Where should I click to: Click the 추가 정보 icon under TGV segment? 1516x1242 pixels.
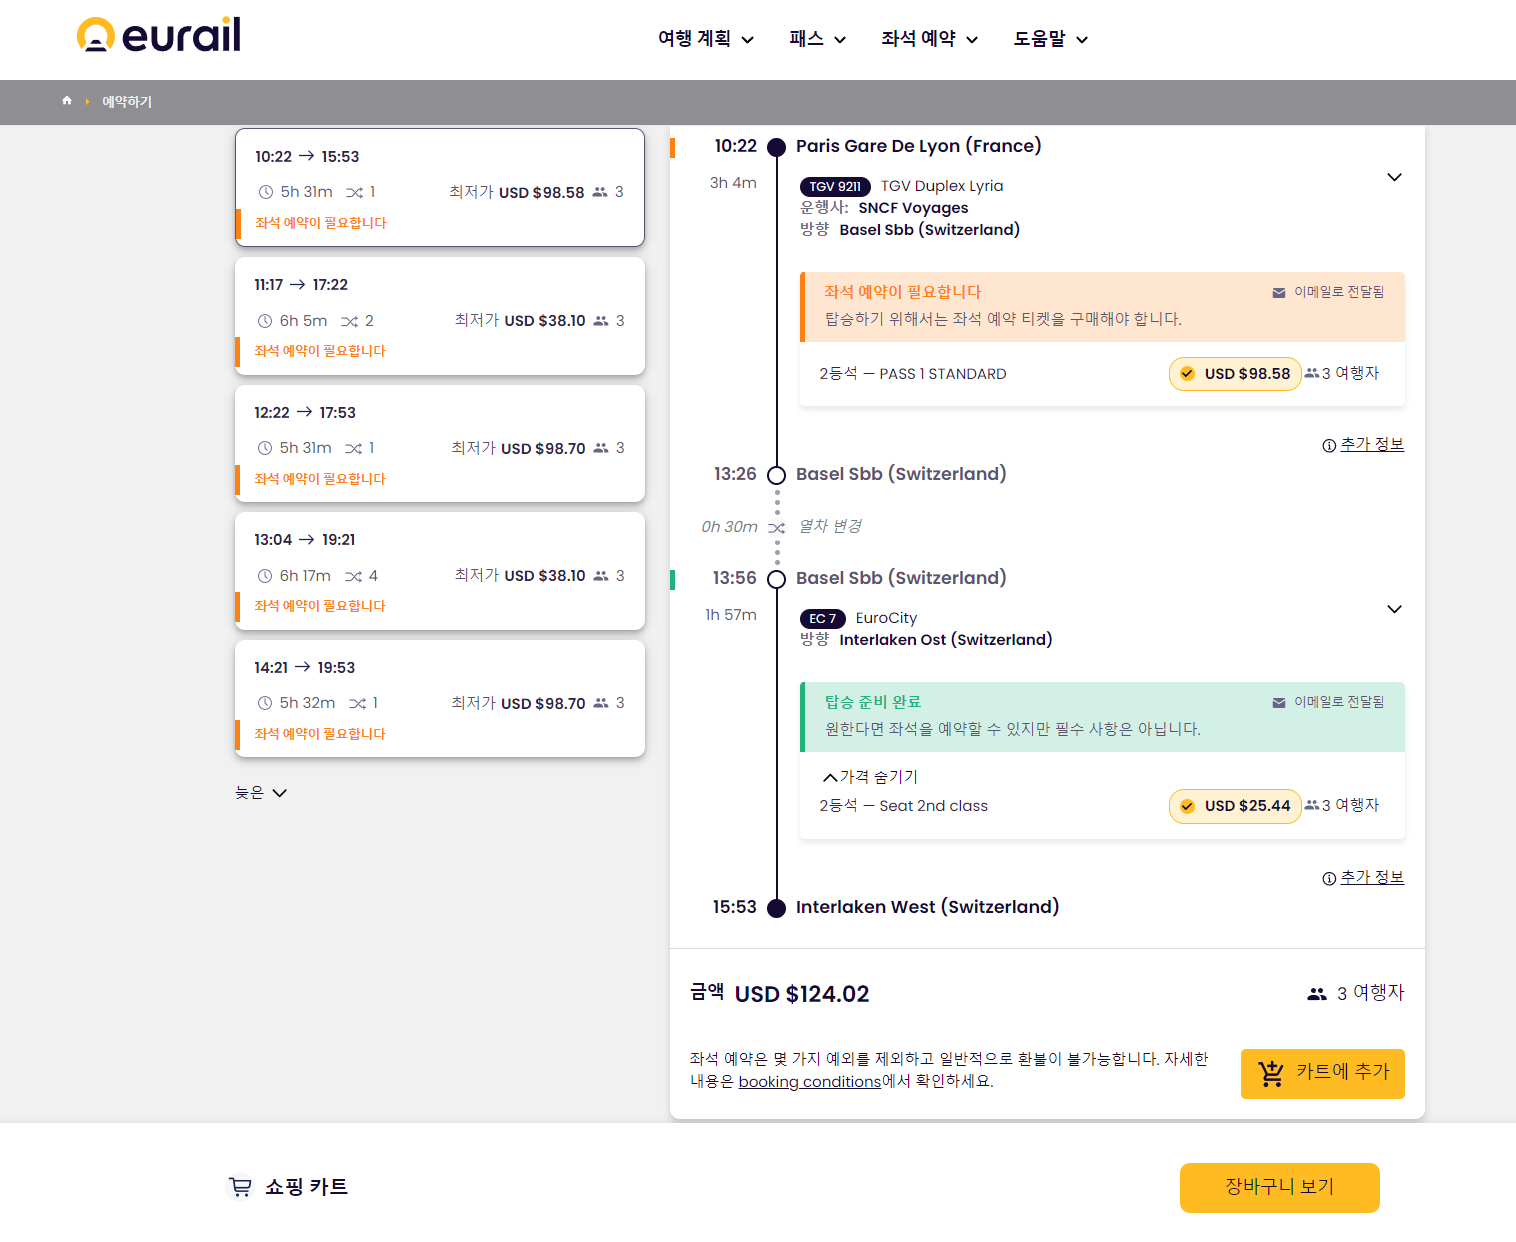tap(1329, 446)
